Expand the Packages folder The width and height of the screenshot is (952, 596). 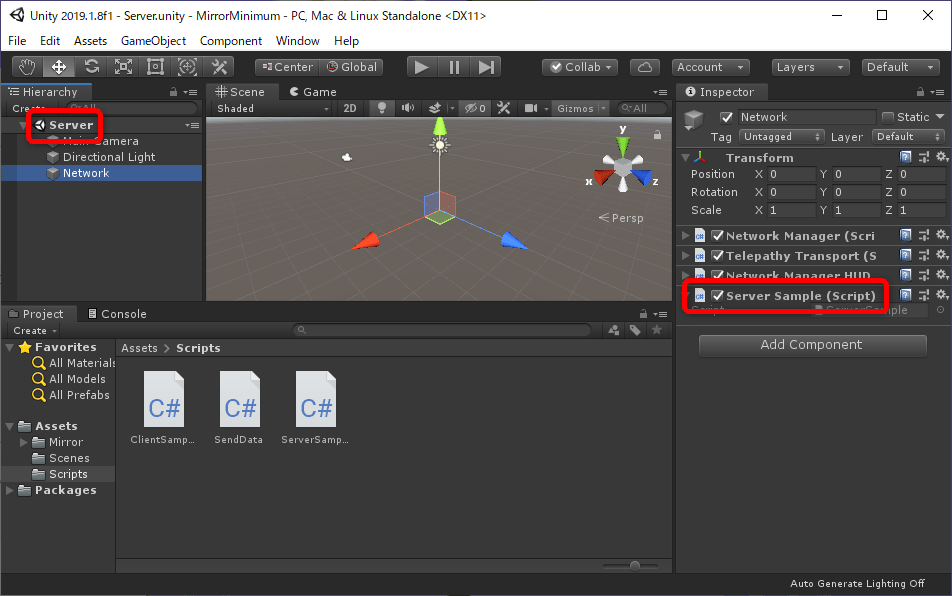pyautogui.click(x=9, y=490)
